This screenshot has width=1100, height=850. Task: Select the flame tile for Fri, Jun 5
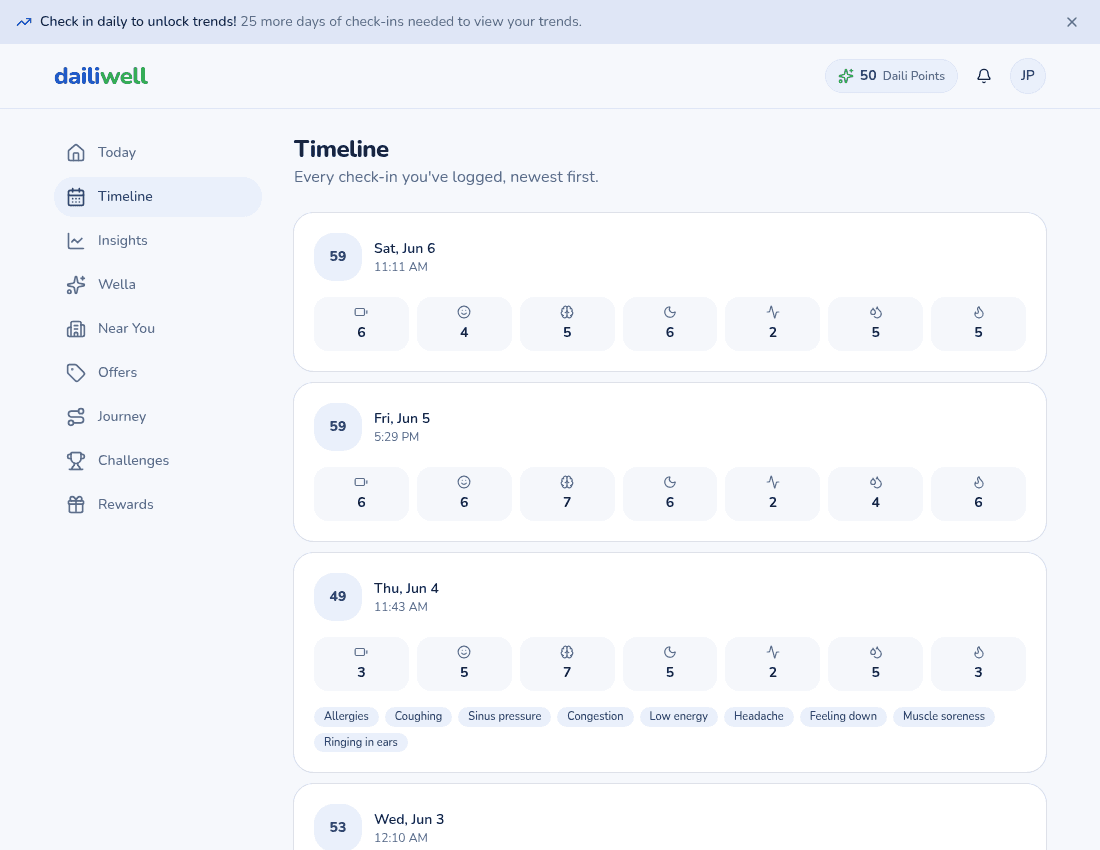tap(978, 494)
